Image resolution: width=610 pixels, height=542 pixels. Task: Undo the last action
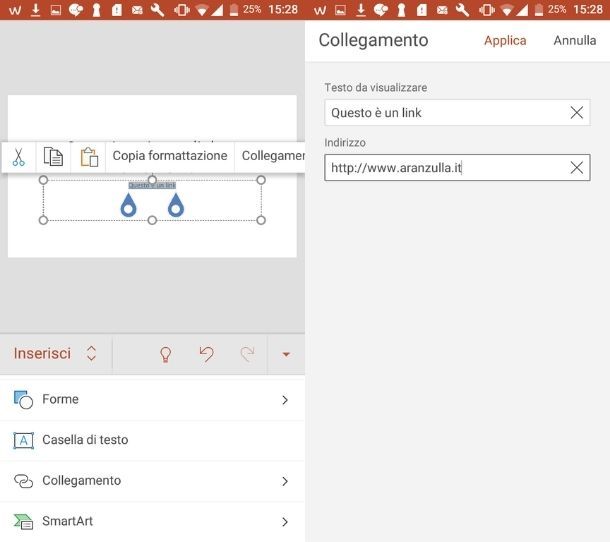click(x=207, y=354)
